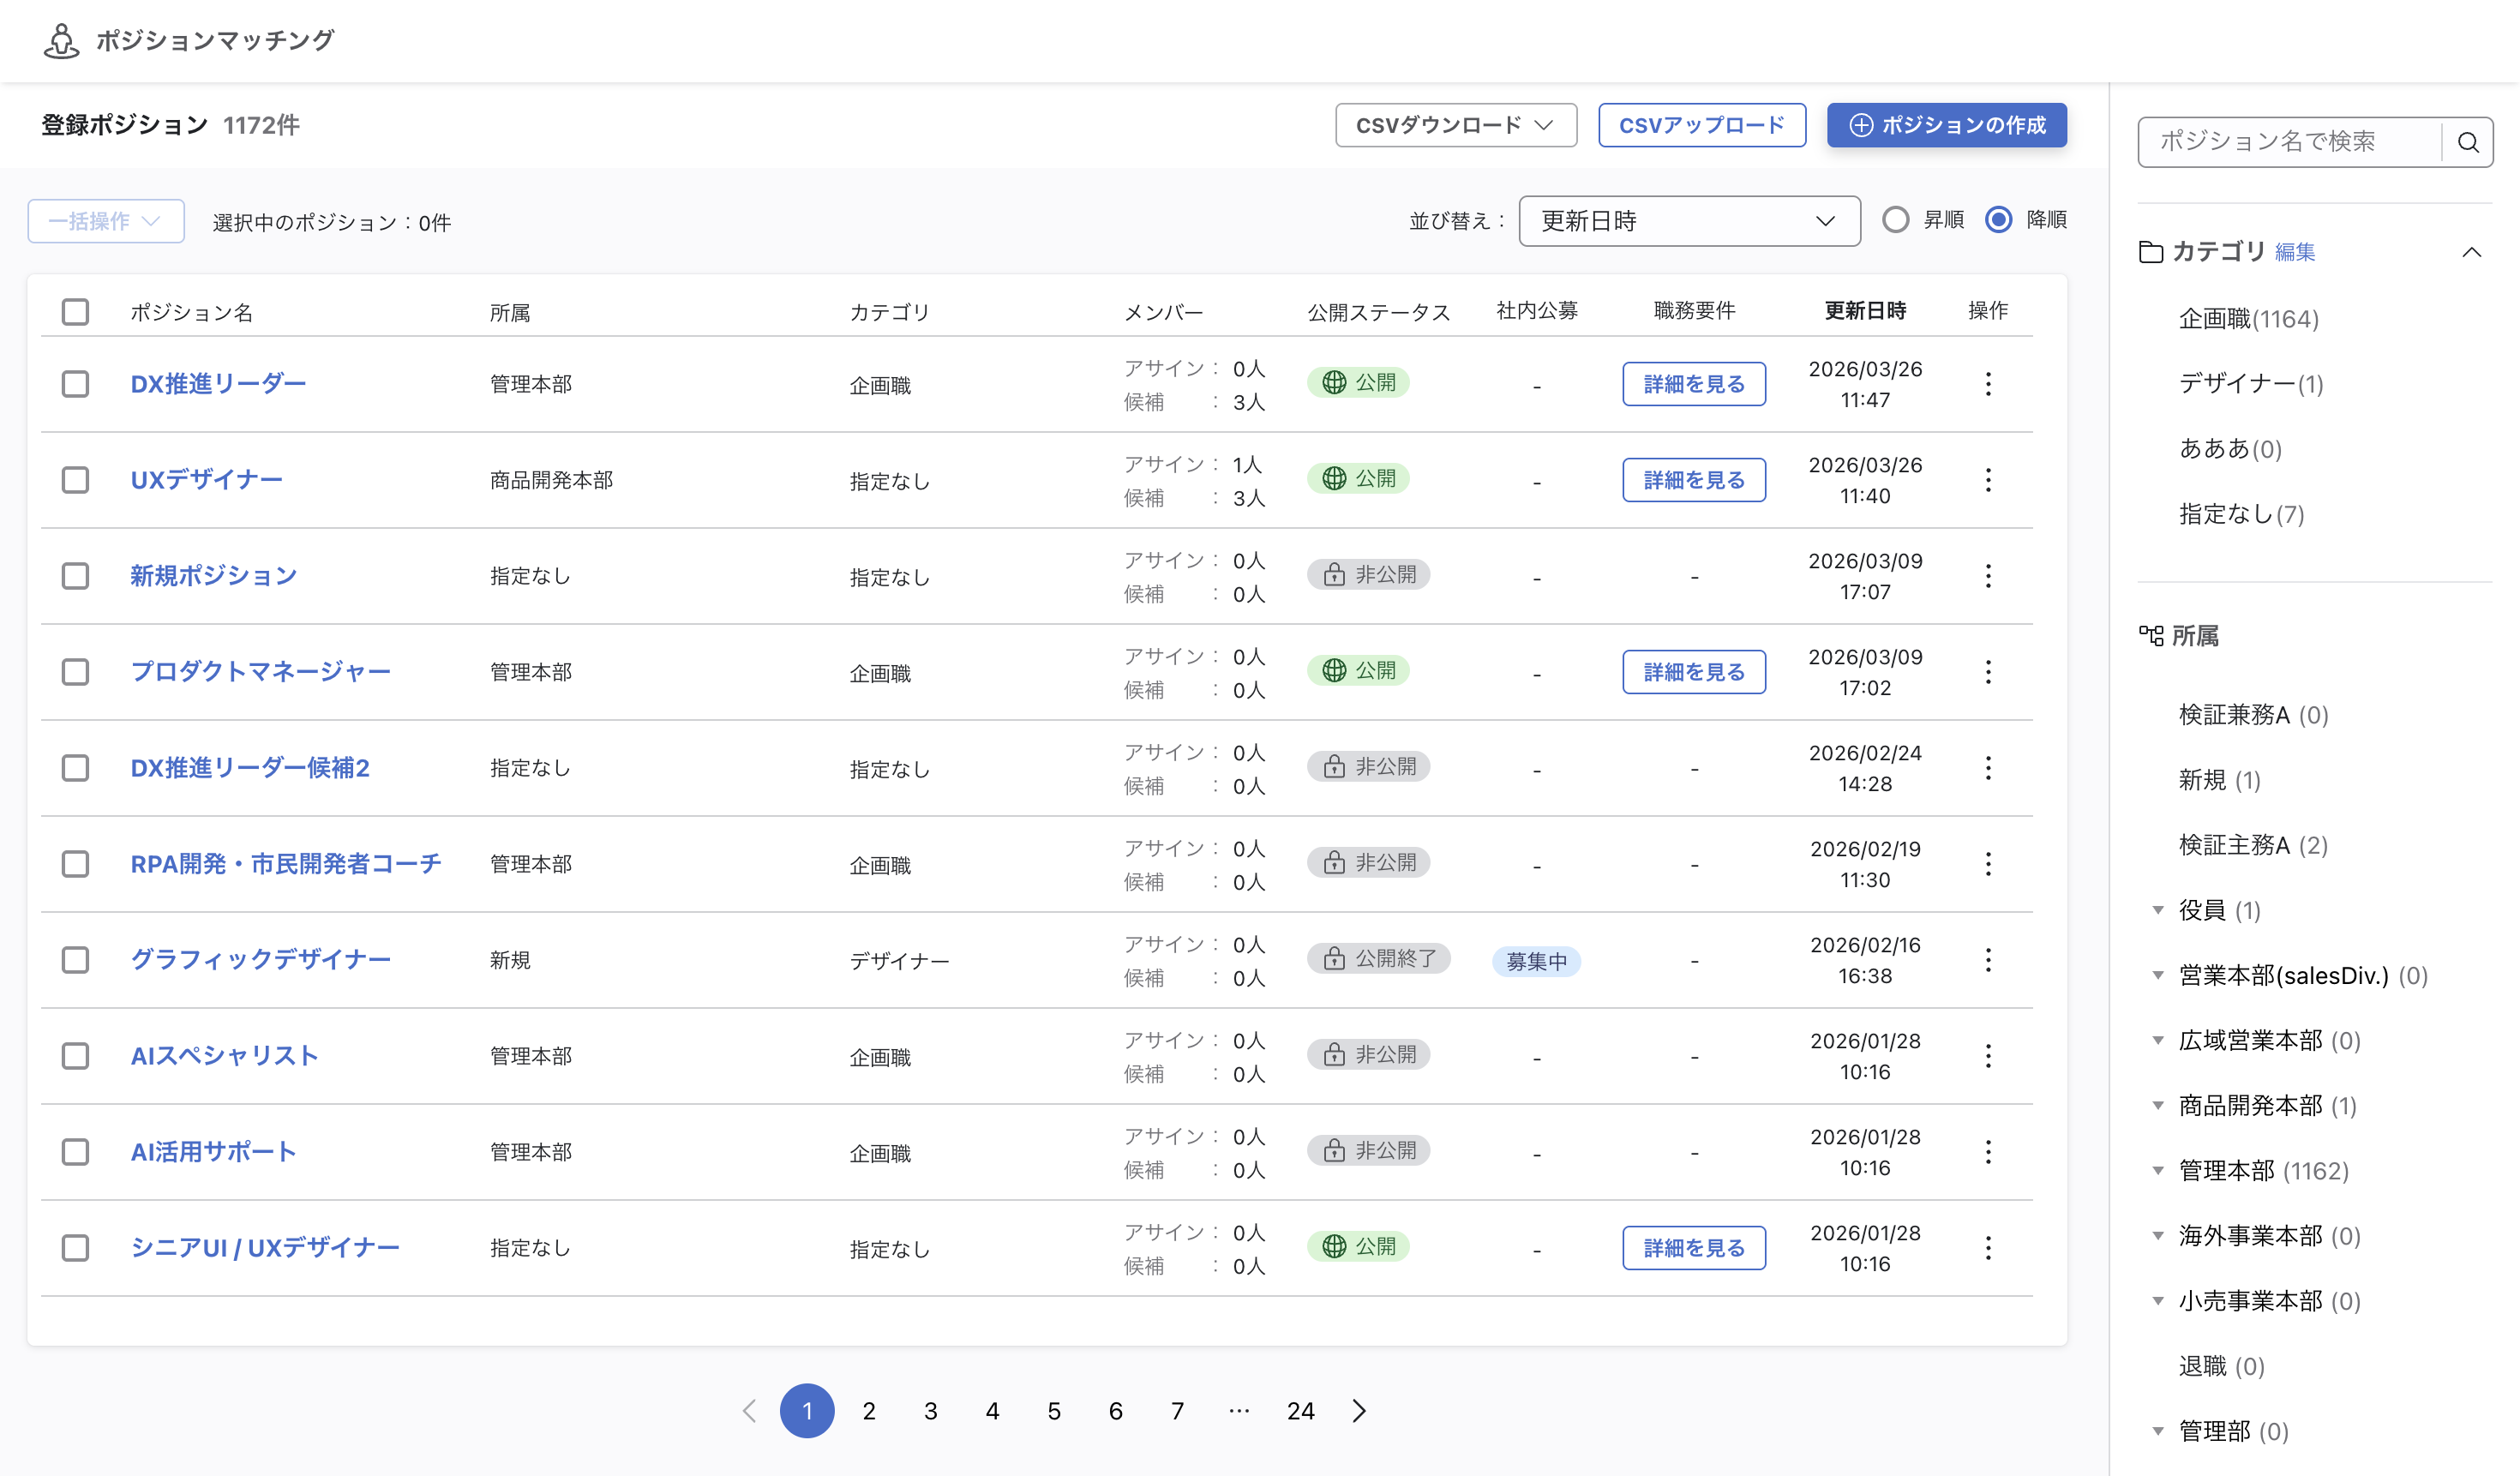Click the ポジションの作成 button
Viewport: 2520px width, 1476px height.
pos(1946,125)
